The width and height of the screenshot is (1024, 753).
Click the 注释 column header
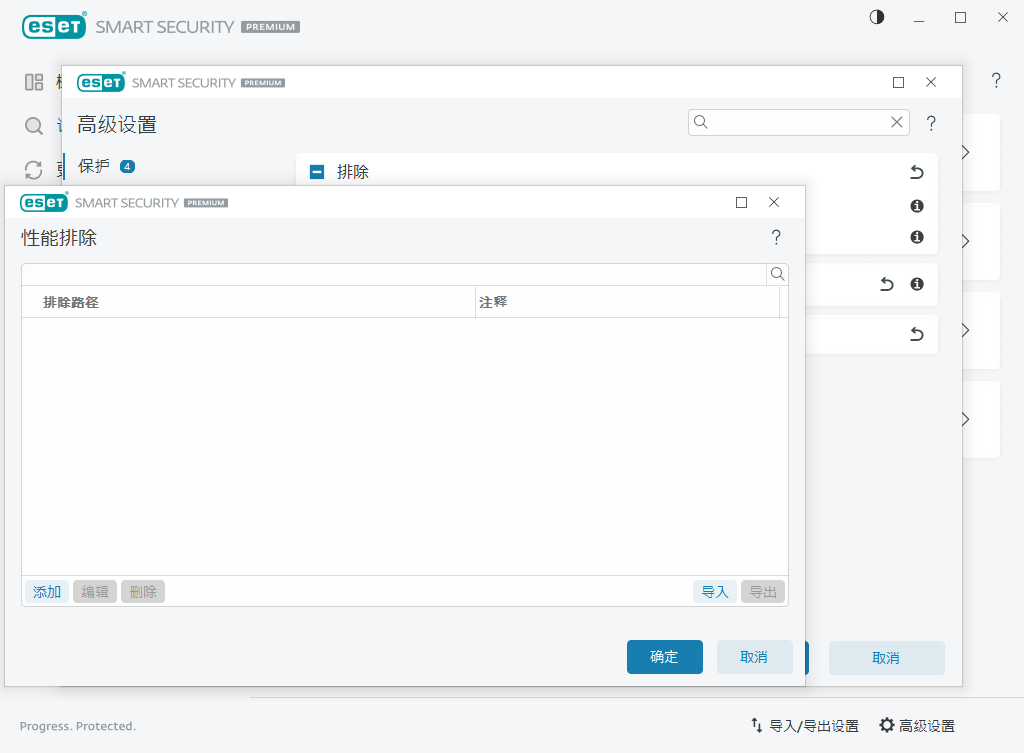(x=493, y=302)
